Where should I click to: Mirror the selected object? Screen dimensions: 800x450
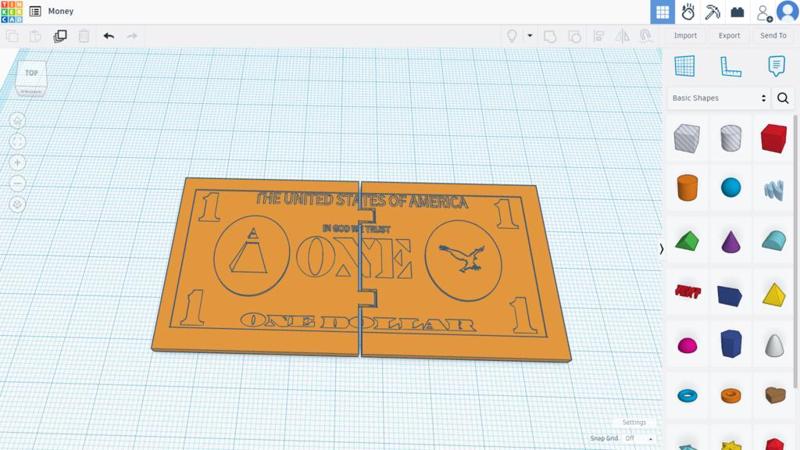622,36
